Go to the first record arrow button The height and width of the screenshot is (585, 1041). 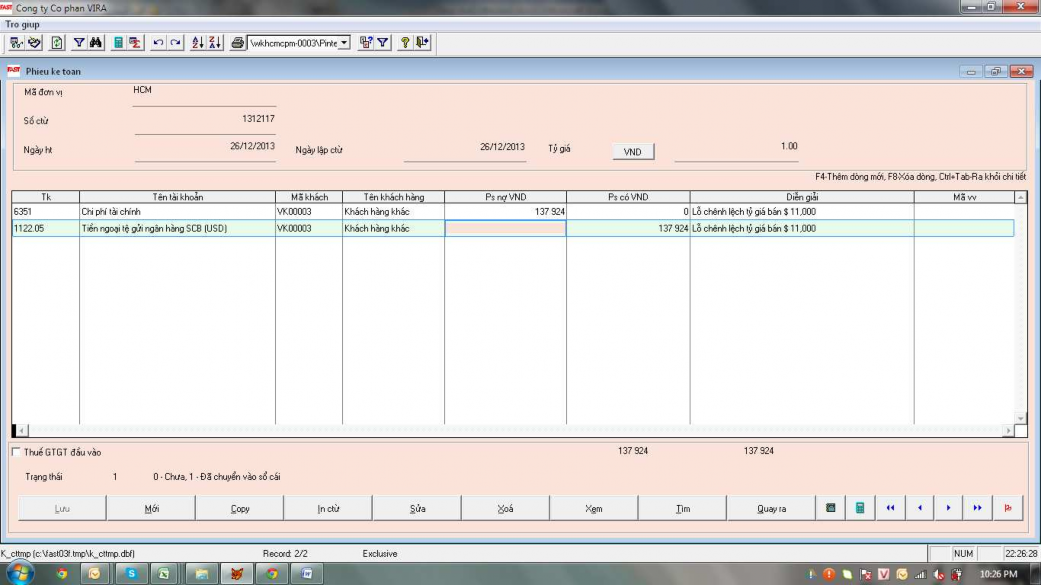tap(889, 508)
